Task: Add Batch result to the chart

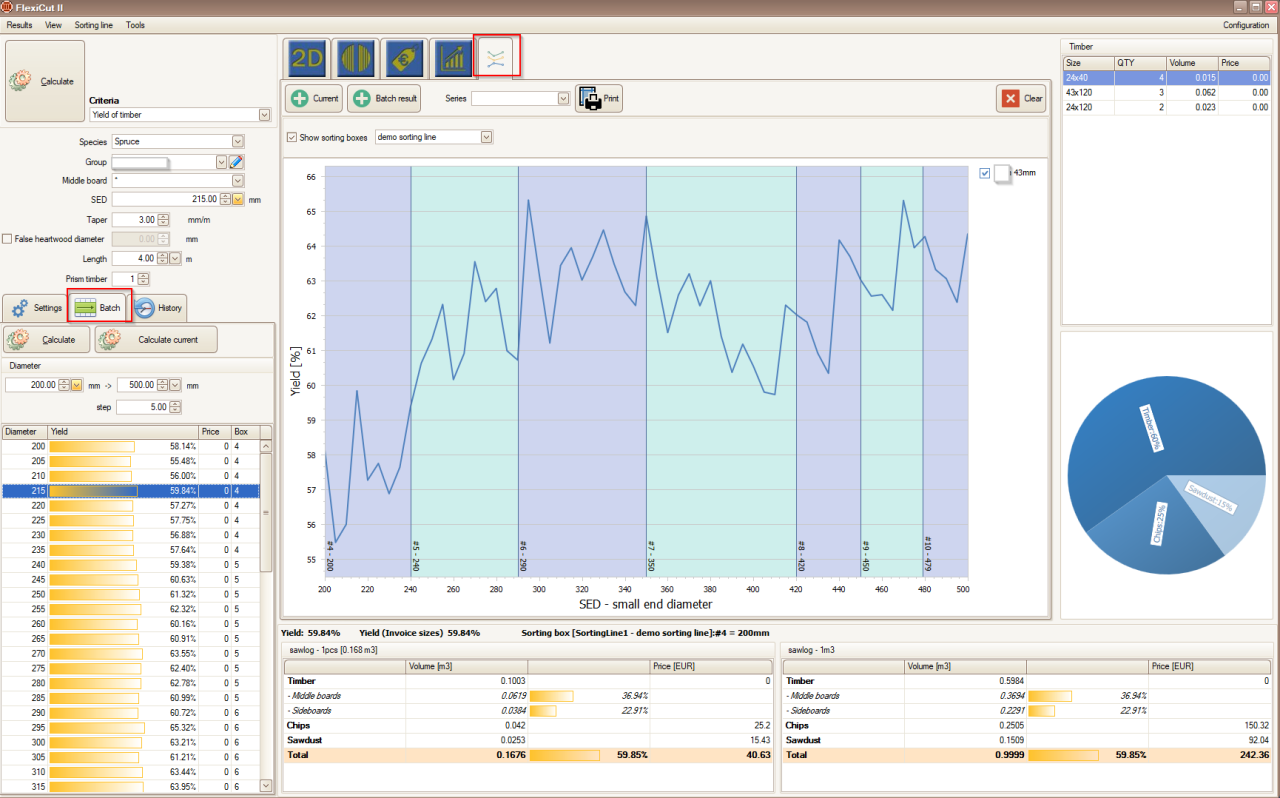Action: point(384,98)
